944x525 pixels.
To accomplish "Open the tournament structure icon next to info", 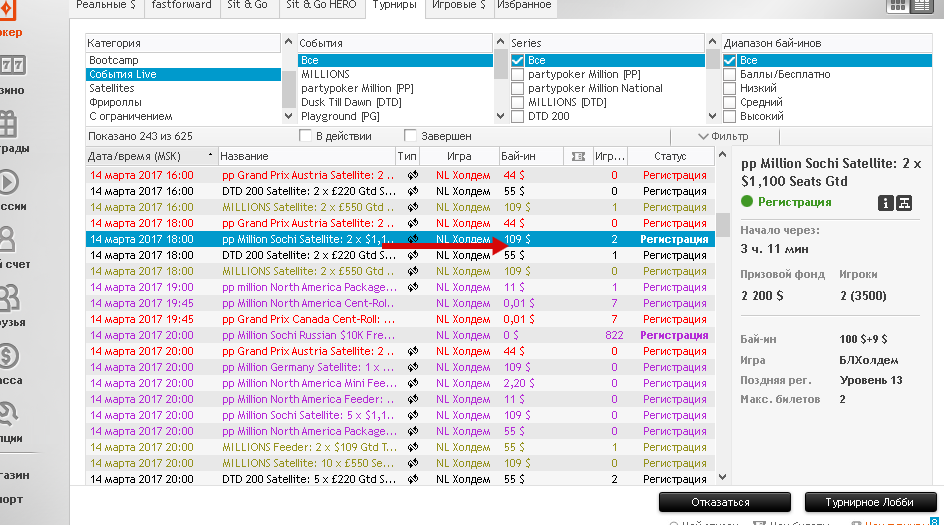I will (904, 203).
